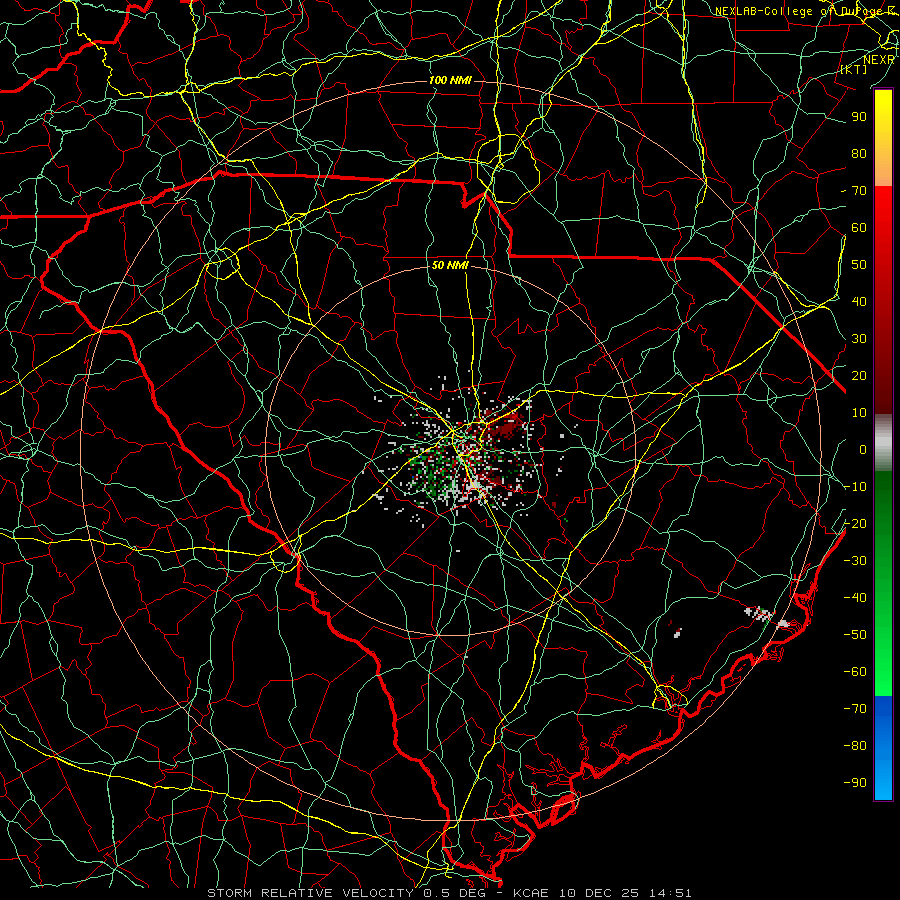Image resolution: width=900 pixels, height=900 pixels.
Task: Click the "STORM RELATIVE VELOCITY" caption text
Action: point(312,893)
